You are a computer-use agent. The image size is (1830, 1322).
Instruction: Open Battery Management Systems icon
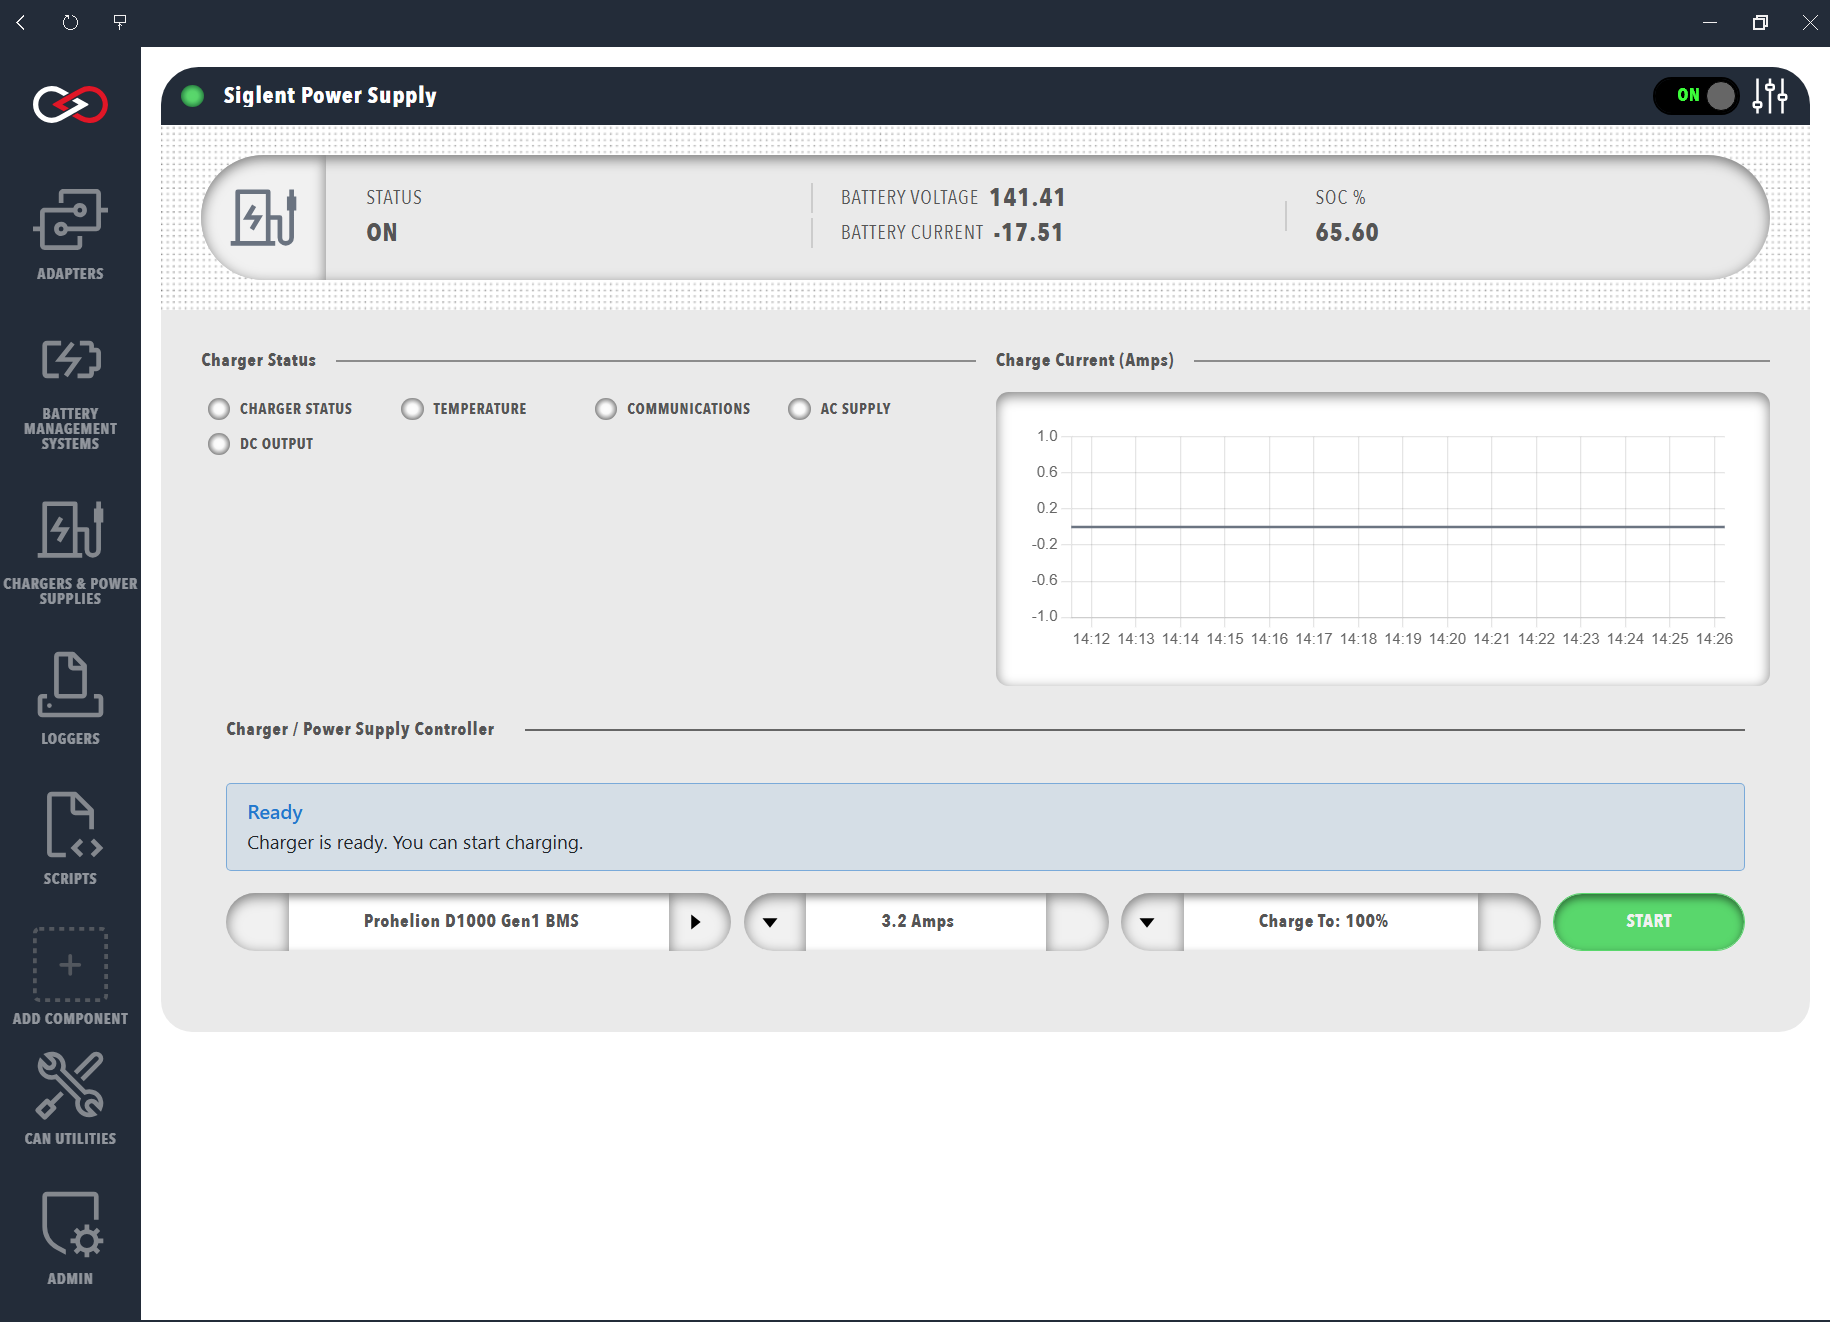[x=70, y=360]
